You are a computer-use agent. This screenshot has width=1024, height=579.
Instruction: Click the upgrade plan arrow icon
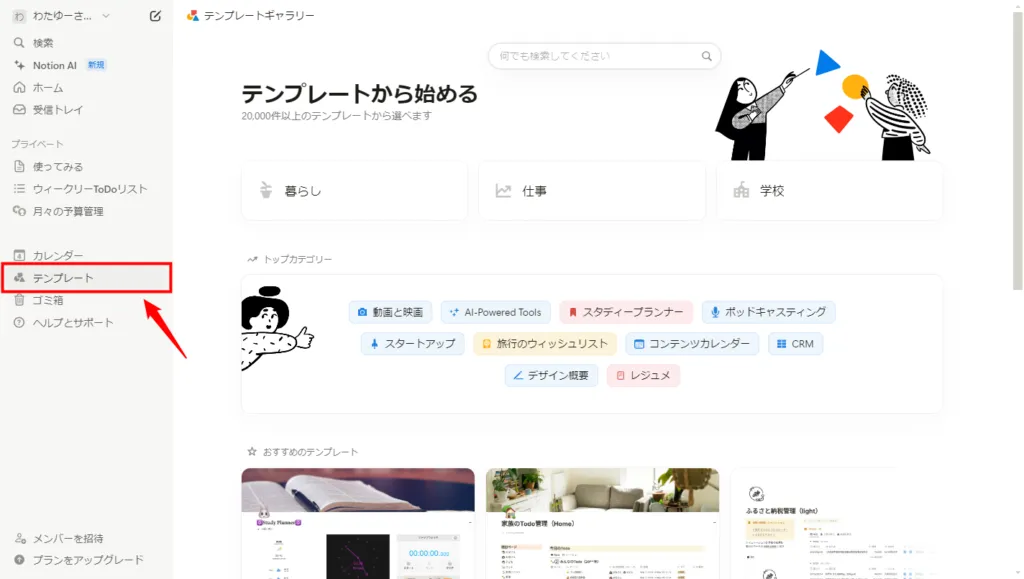coord(20,560)
